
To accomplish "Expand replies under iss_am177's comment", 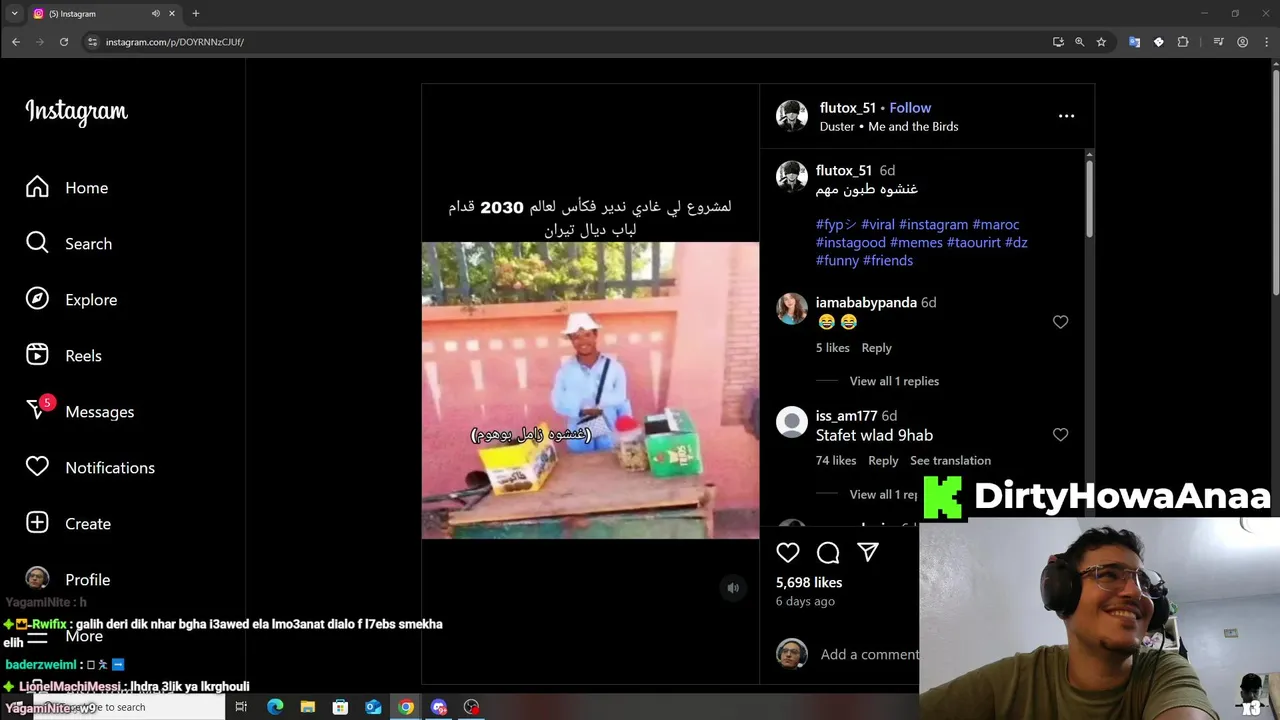I will pos(883,494).
